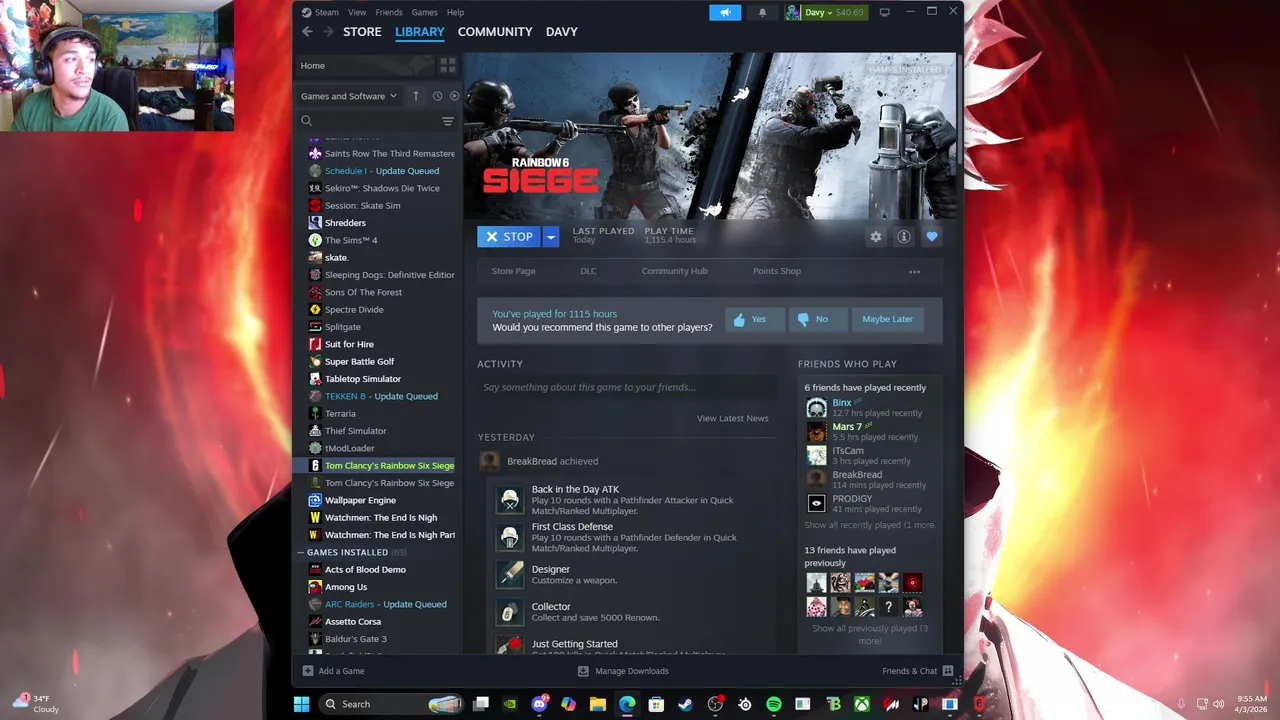Click Back in the Day ATK achievement icon
This screenshot has height=720, width=1280.
click(509, 500)
